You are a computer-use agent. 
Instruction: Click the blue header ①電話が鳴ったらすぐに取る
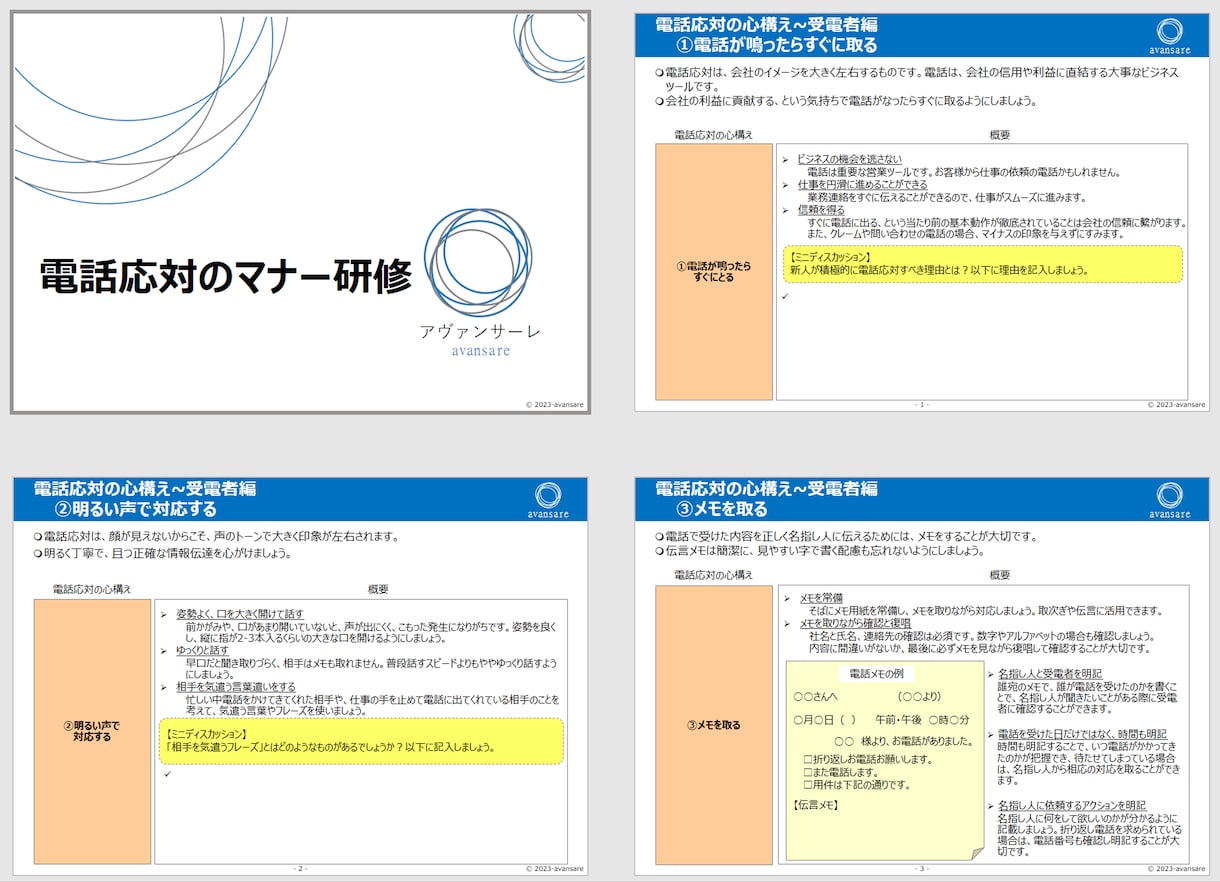point(921,35)
